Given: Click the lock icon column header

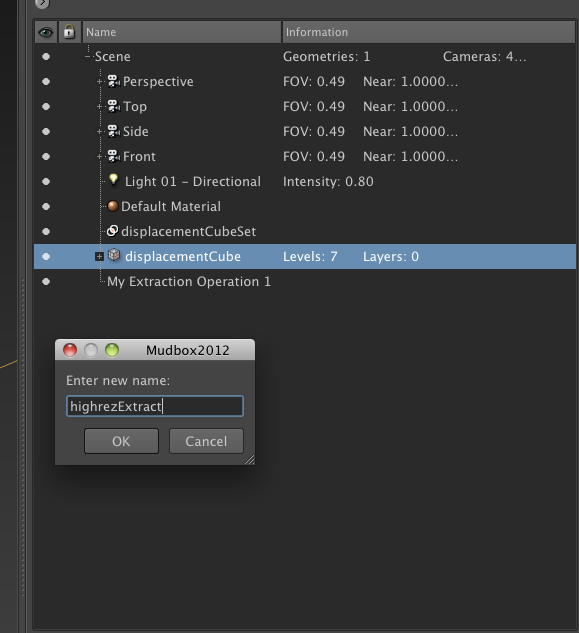Looking at the screenshot, I should [x=69, y=32].
